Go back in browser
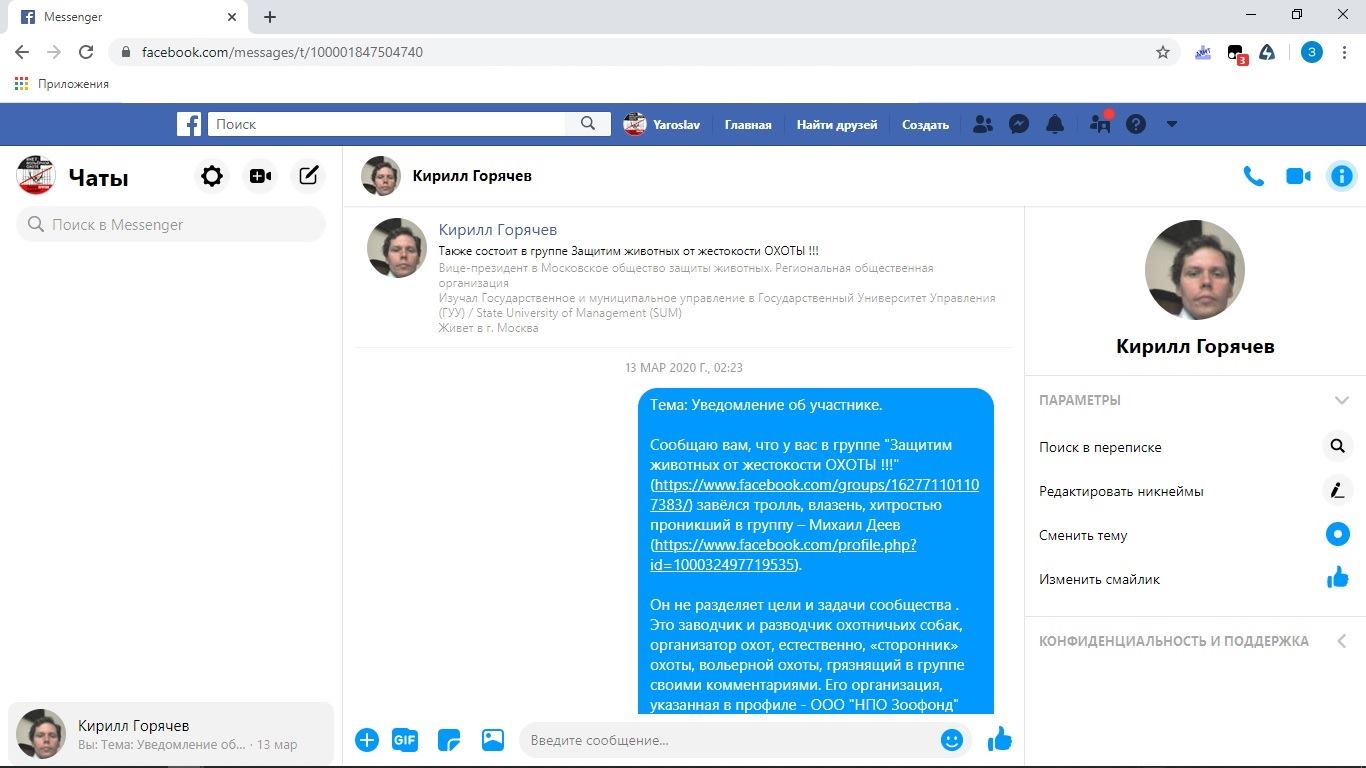The width and height of the screenshot is (1366, 768). pyautogui.click(x=22, y=52)
